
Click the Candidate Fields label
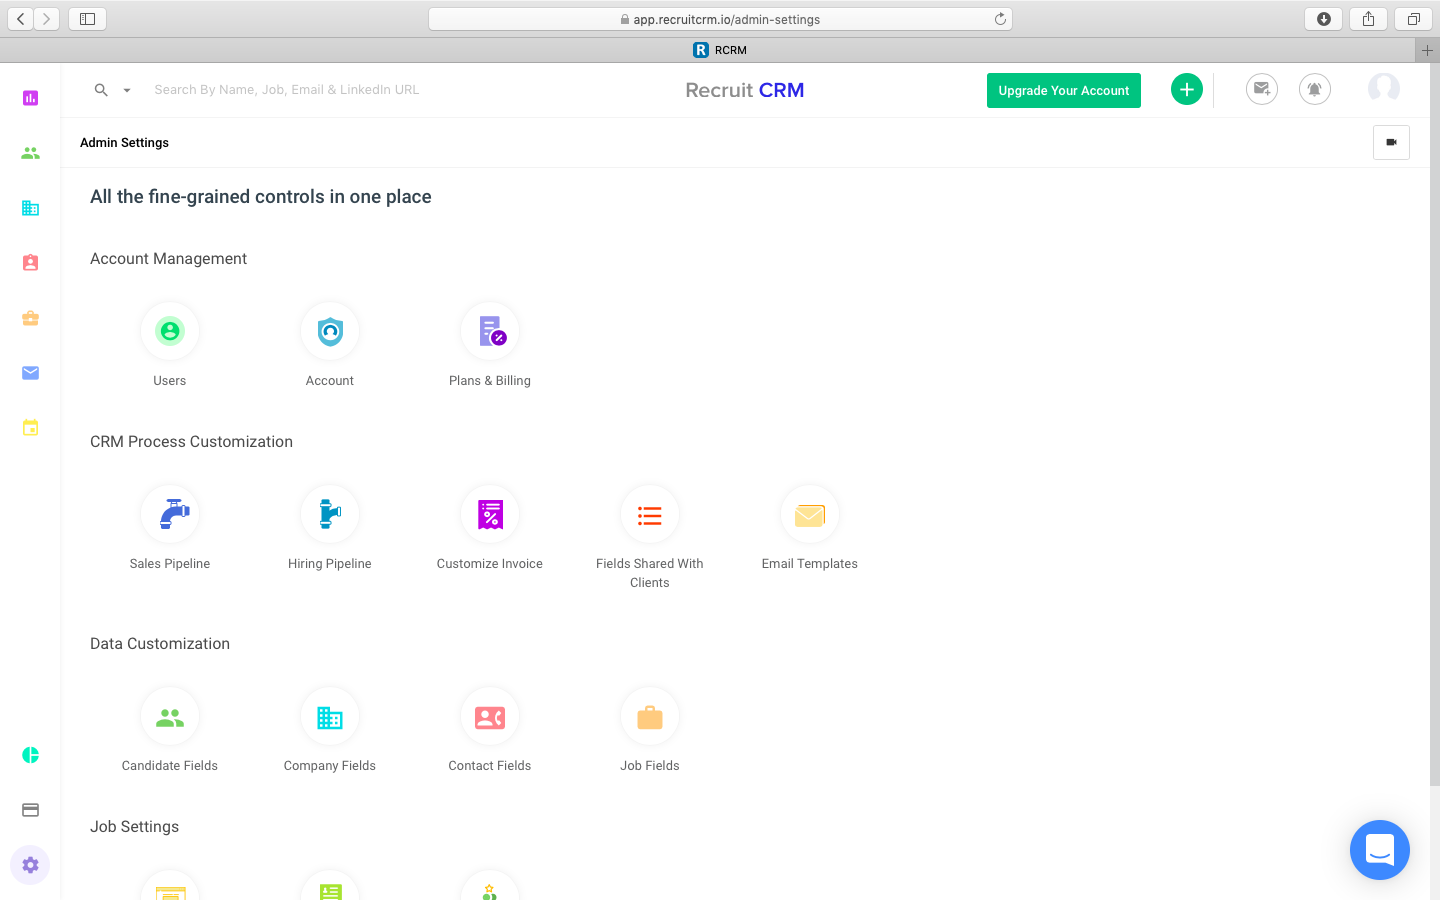click(x=170, y=766)
